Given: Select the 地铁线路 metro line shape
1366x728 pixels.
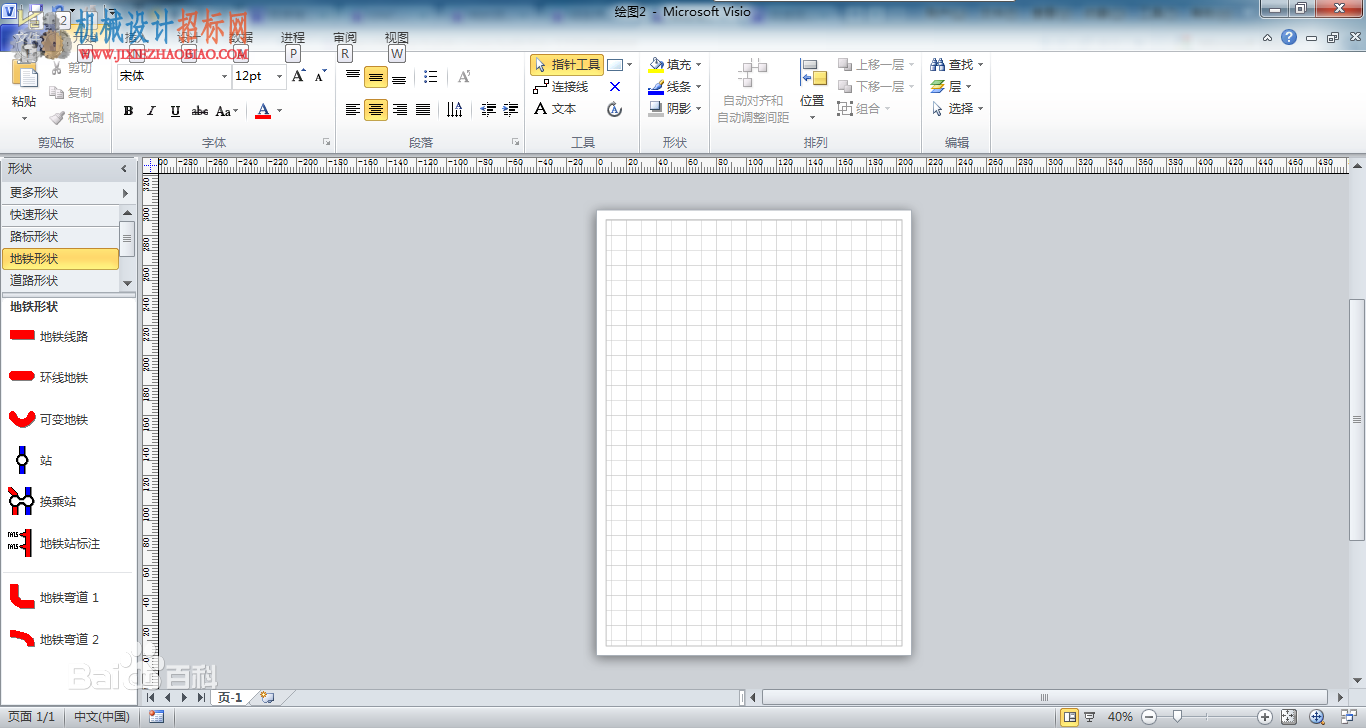Looking at the screenshot, I should (x=49, y=337).
